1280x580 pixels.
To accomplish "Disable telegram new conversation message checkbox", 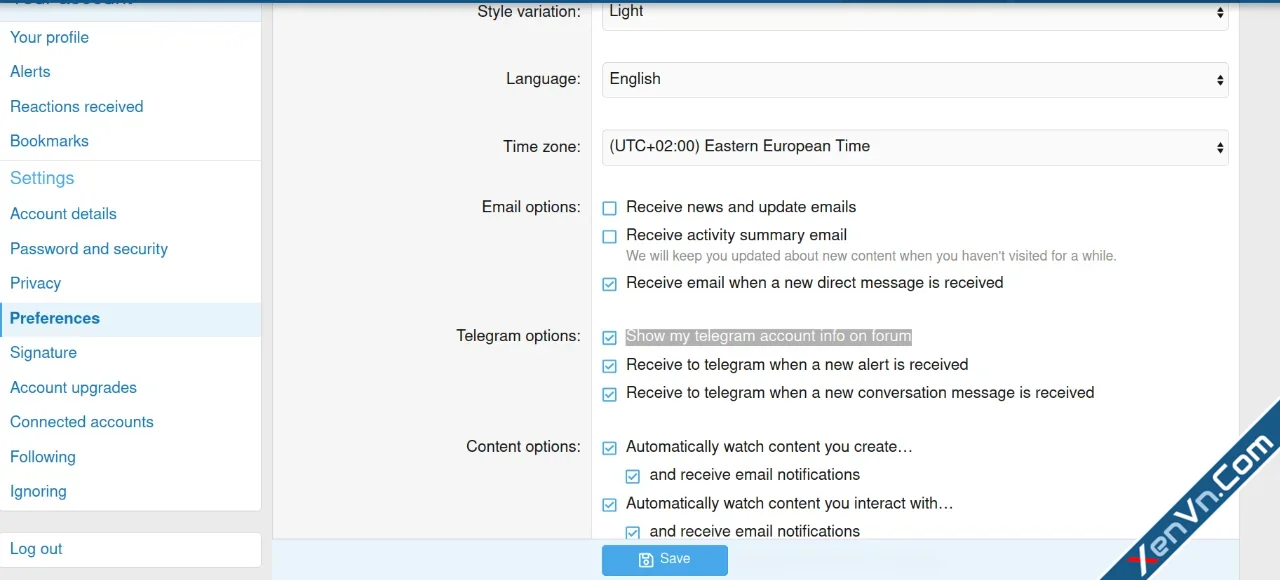I will [x=609, y=394].
